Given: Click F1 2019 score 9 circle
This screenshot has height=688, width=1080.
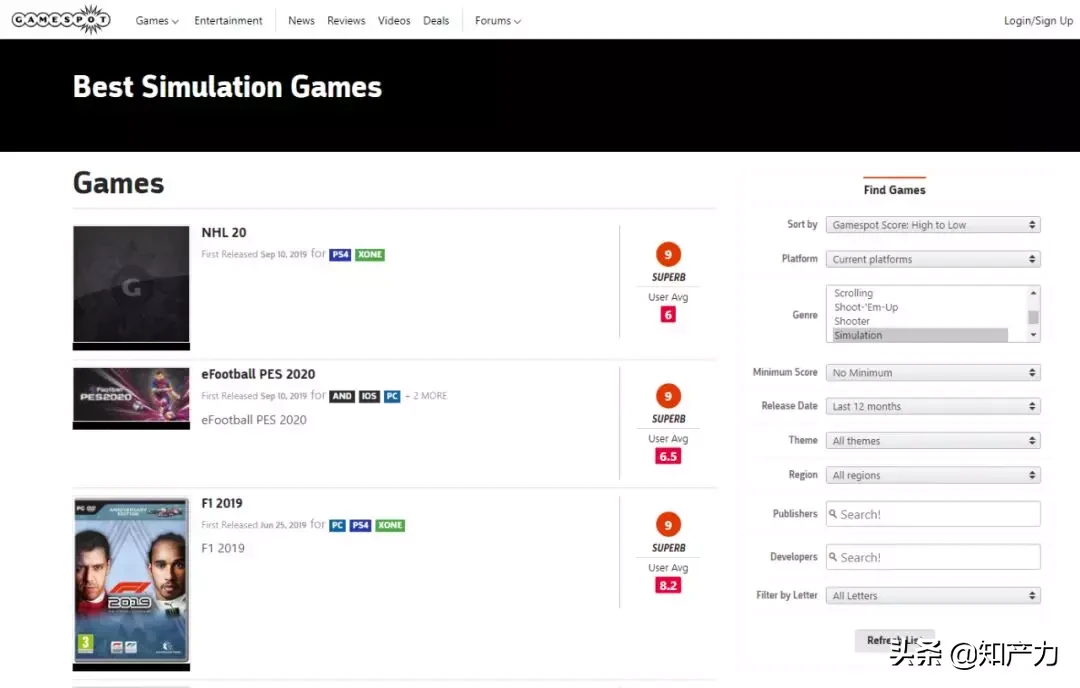Looking at the screenshot, I should [668, 525].
